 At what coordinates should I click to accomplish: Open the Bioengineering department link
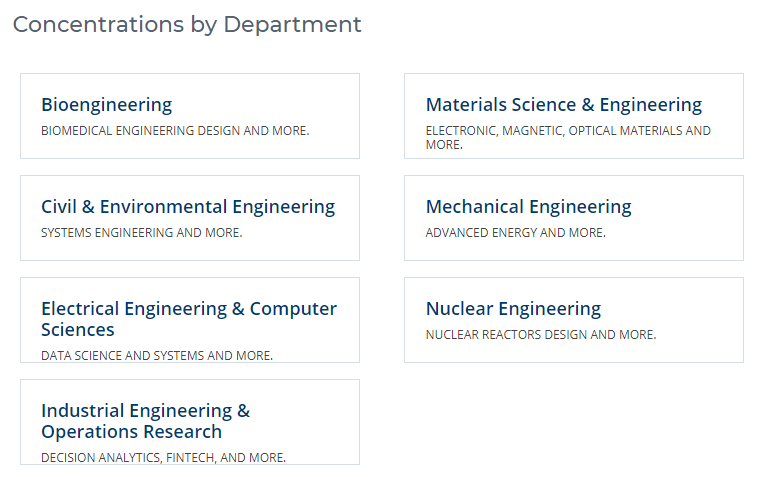(x=106, y=105)
